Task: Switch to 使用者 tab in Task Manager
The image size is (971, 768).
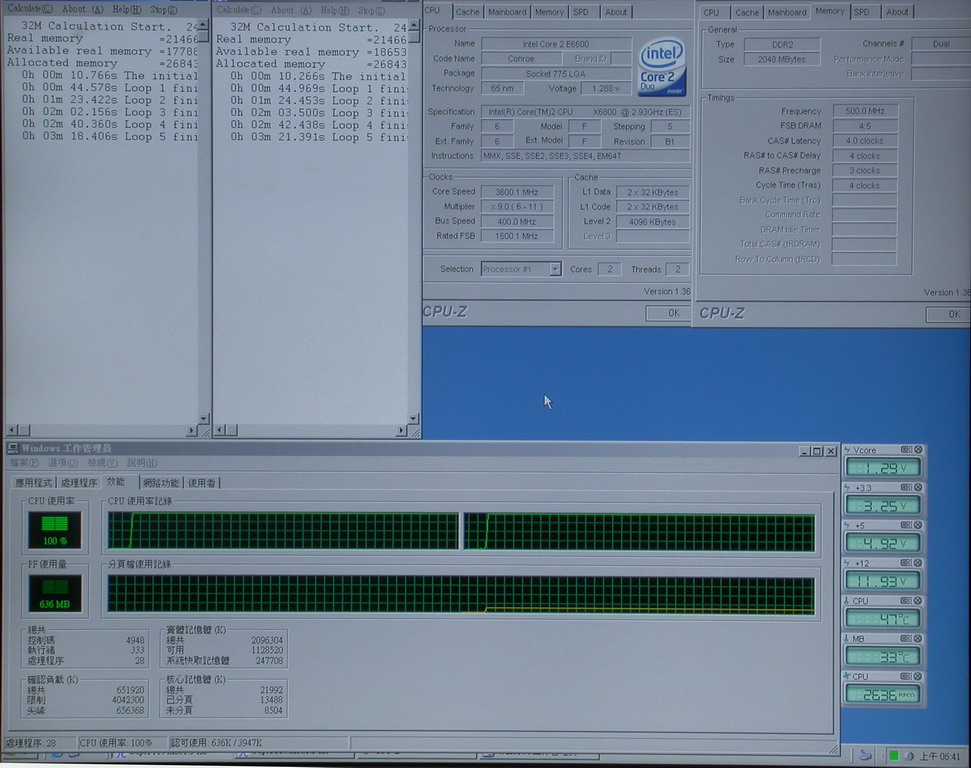Action: tap(202, 483)
